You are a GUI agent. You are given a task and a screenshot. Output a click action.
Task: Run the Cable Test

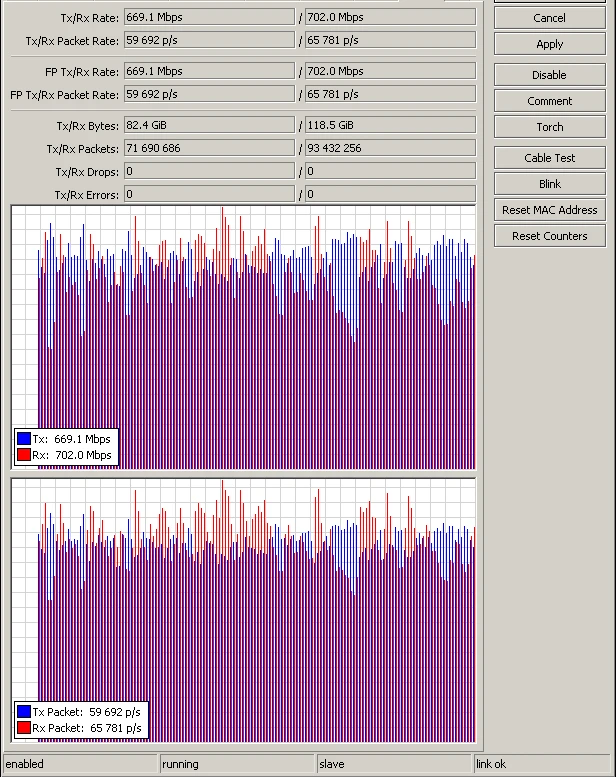549,158
